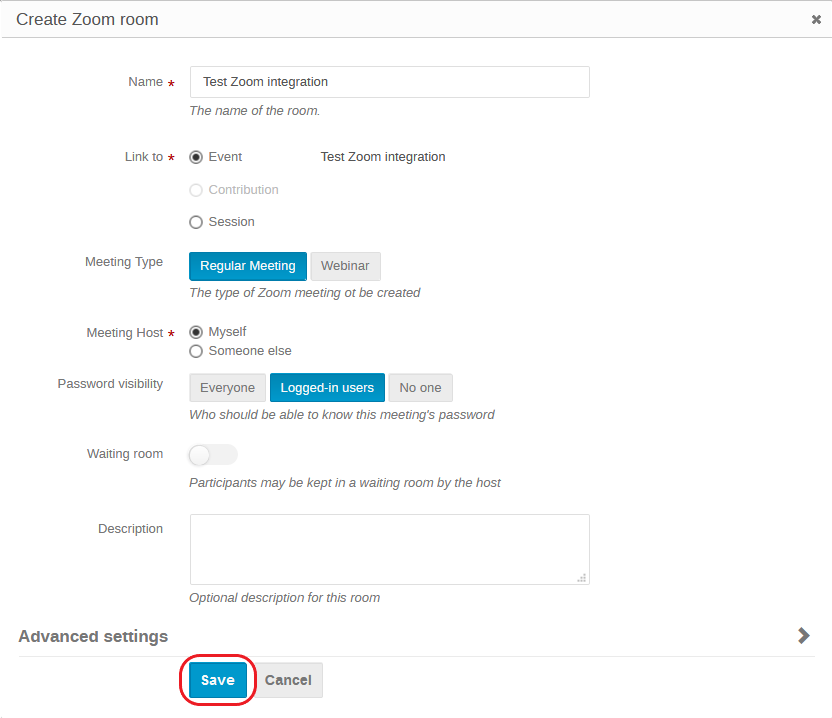
Task: Expand Advanced settings chevron
Action: pos(804,635)
